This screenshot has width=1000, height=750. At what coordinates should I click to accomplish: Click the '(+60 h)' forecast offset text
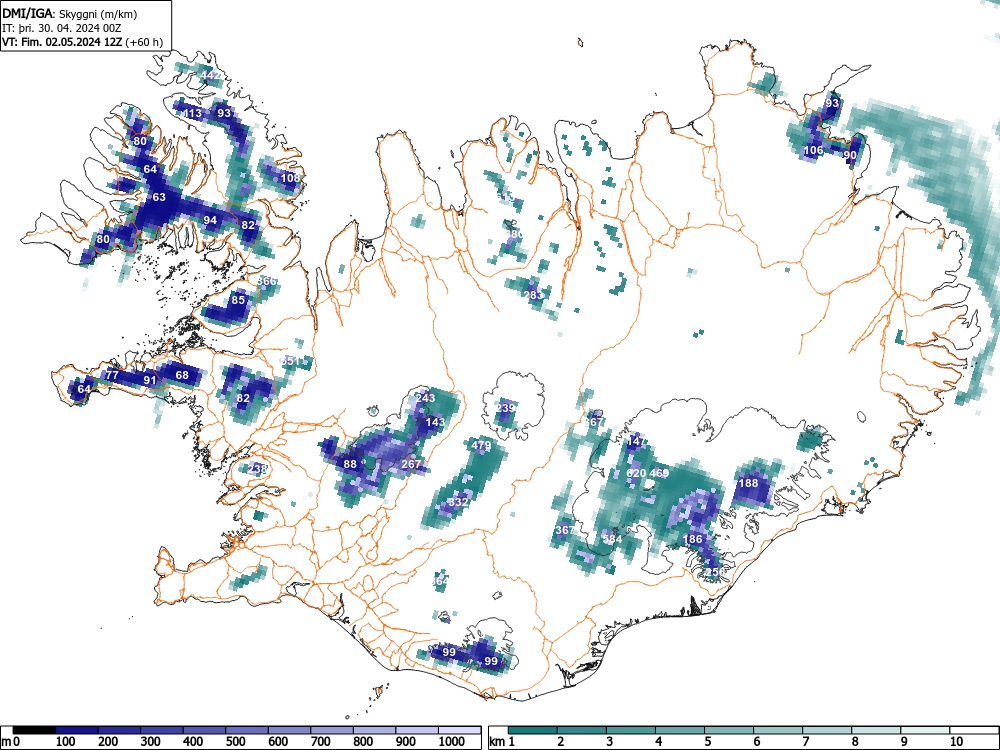(x=145, y=42)
